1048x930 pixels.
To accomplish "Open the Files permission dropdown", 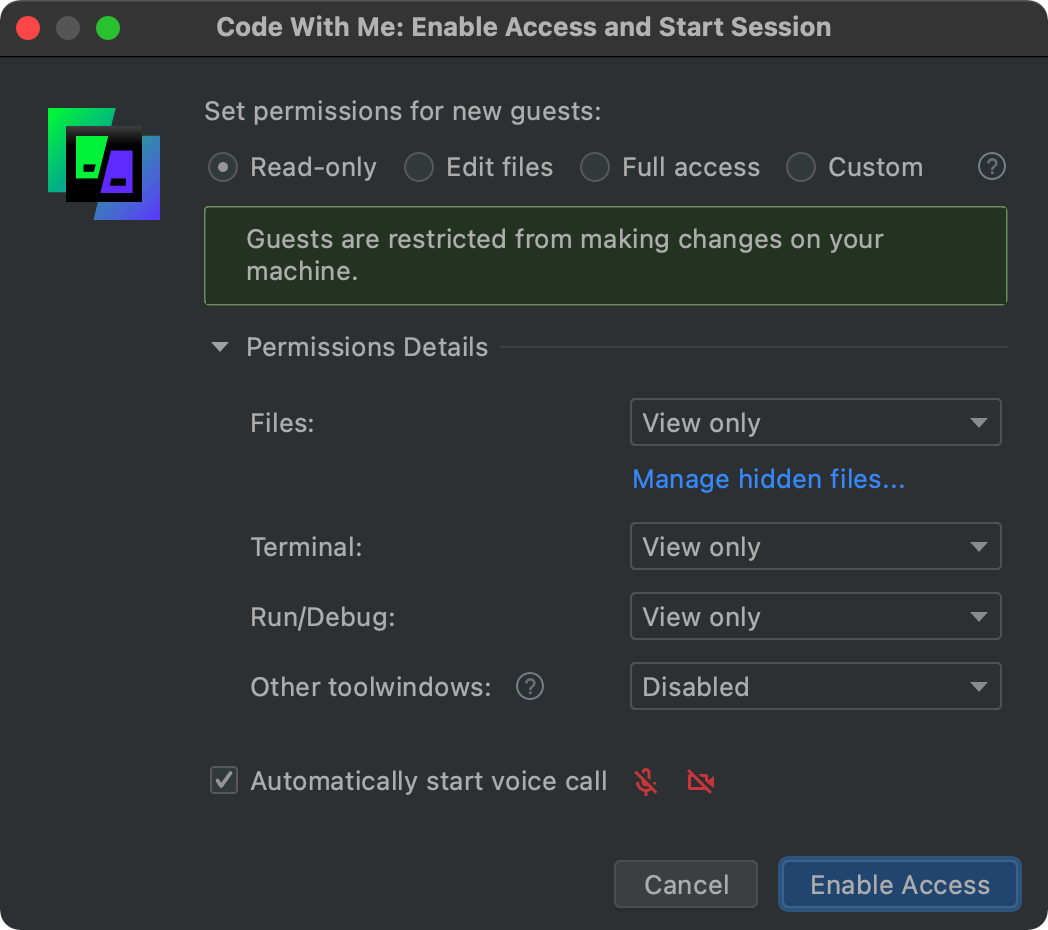I will point(815,423).
